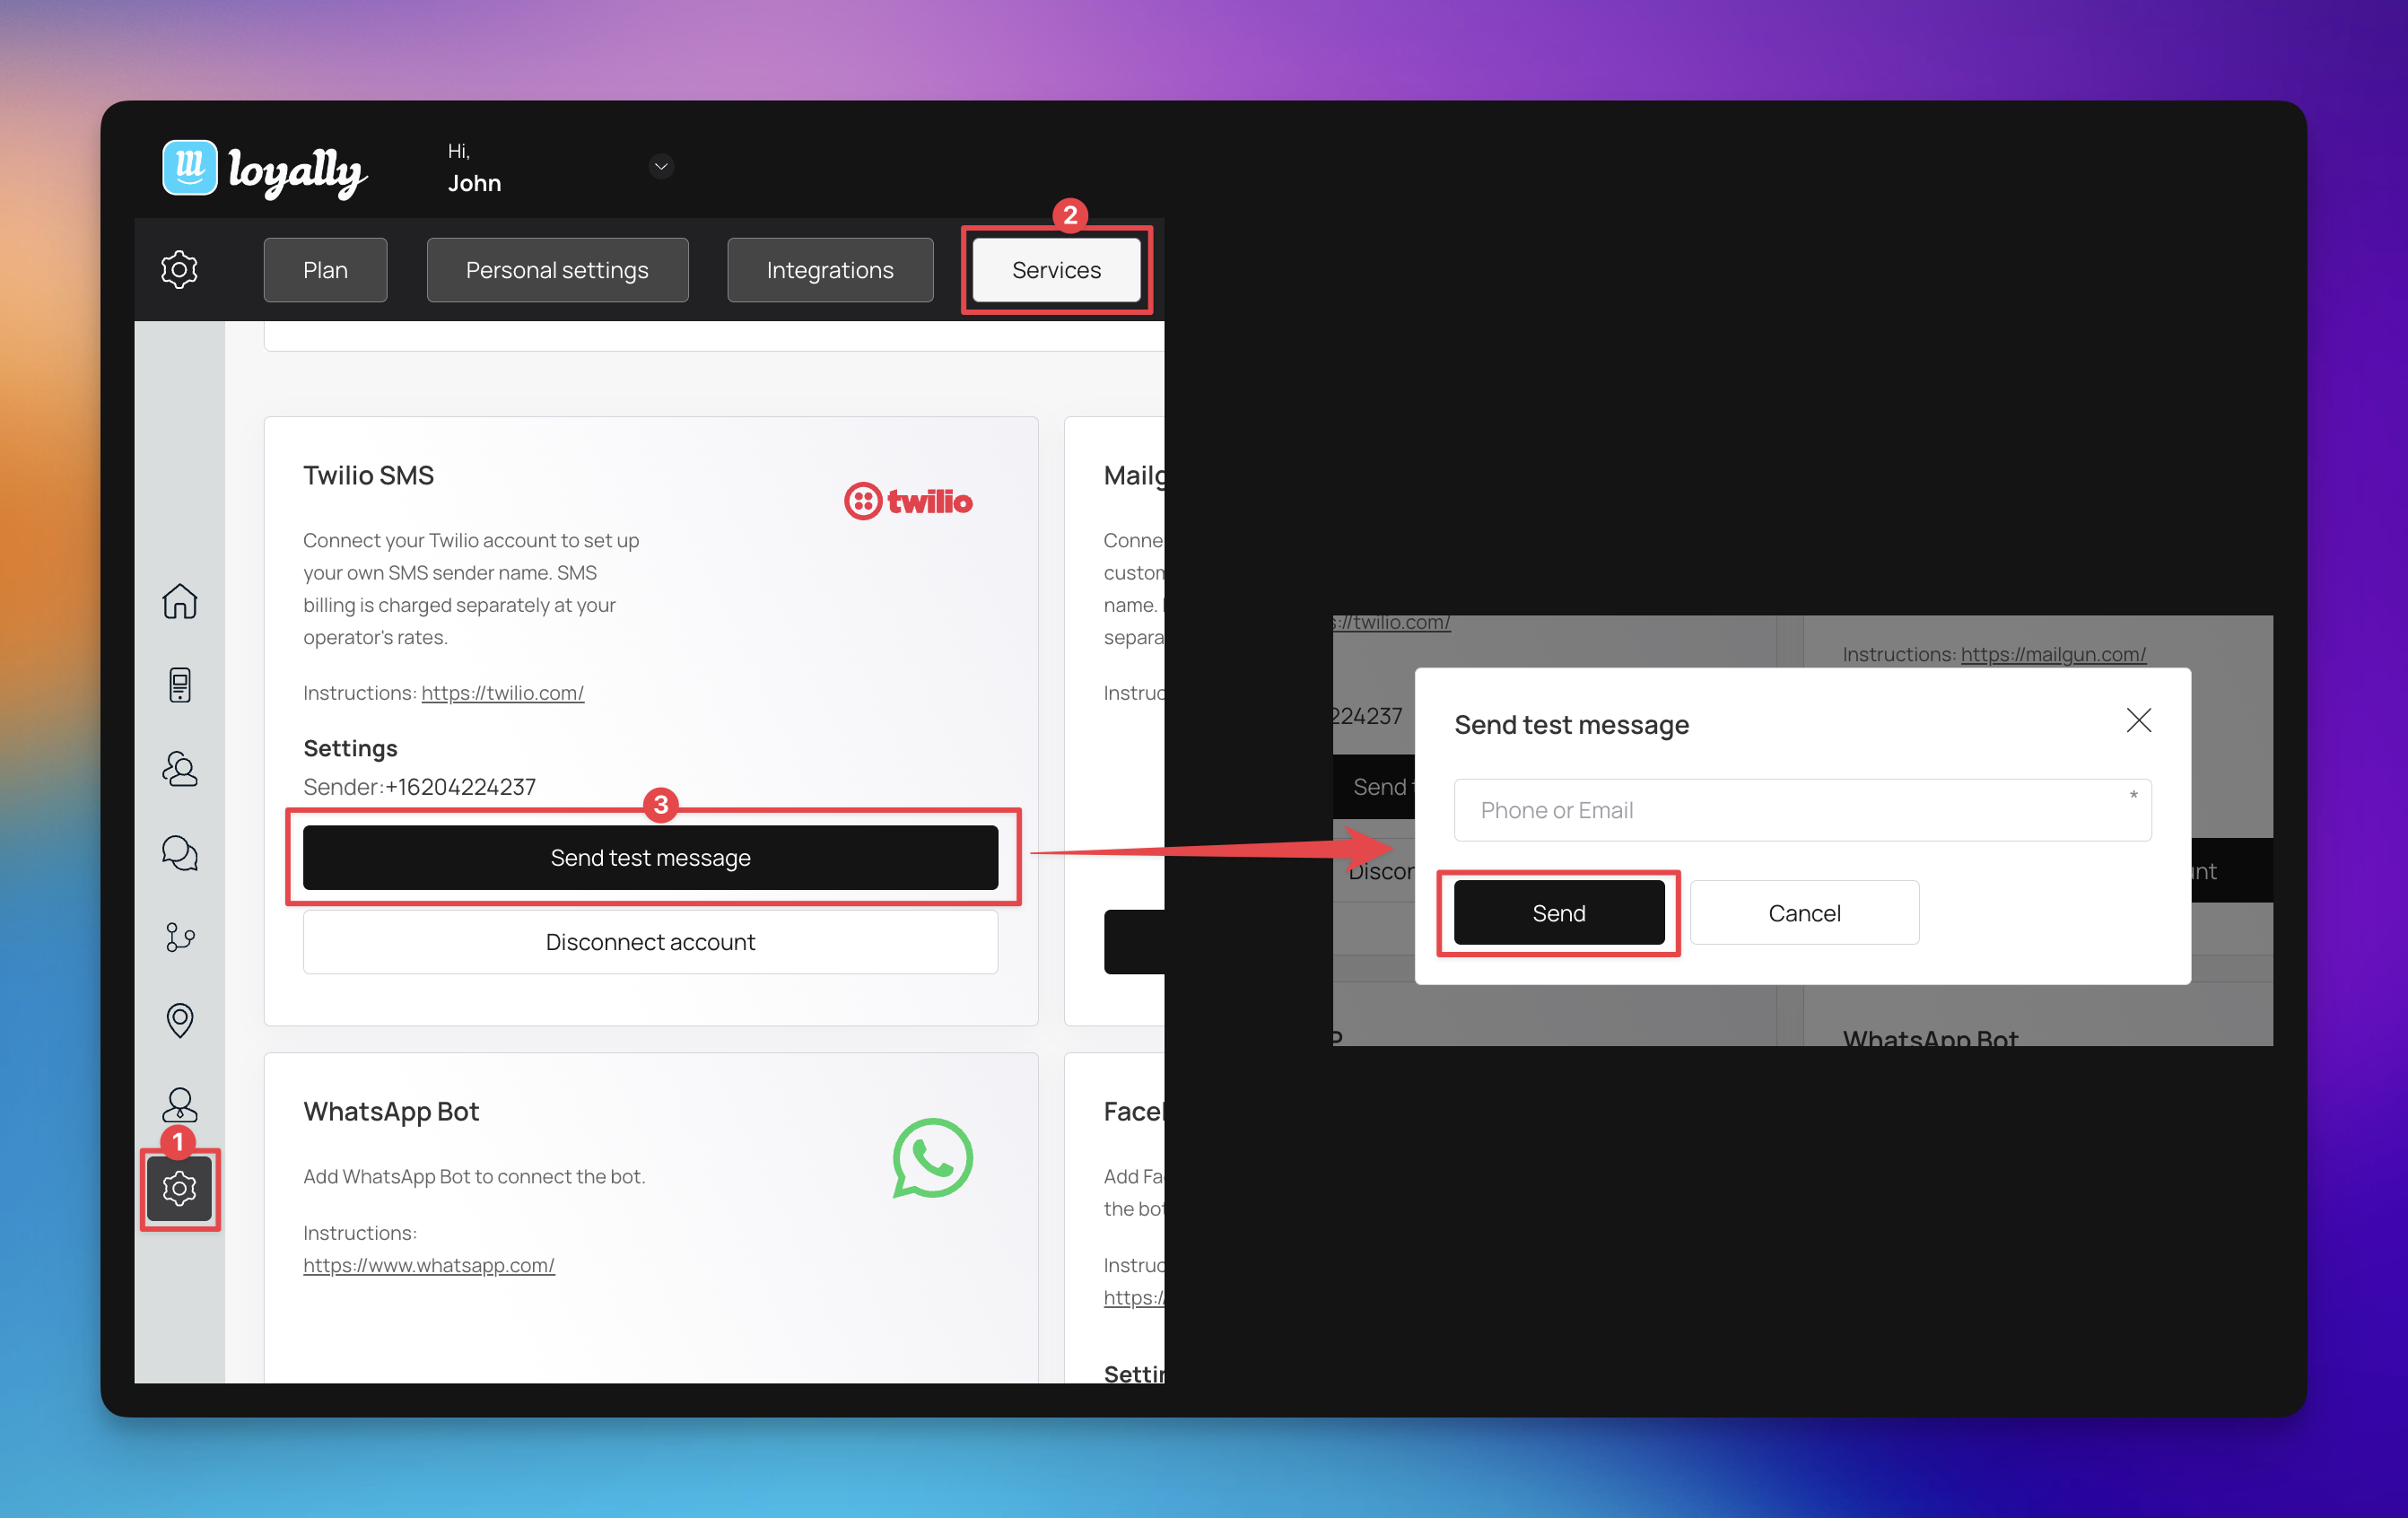Select the highlighted settings gear in sidebar
The height and width of the screenshot is (1518, 2408).
(x=180, y=1188)
